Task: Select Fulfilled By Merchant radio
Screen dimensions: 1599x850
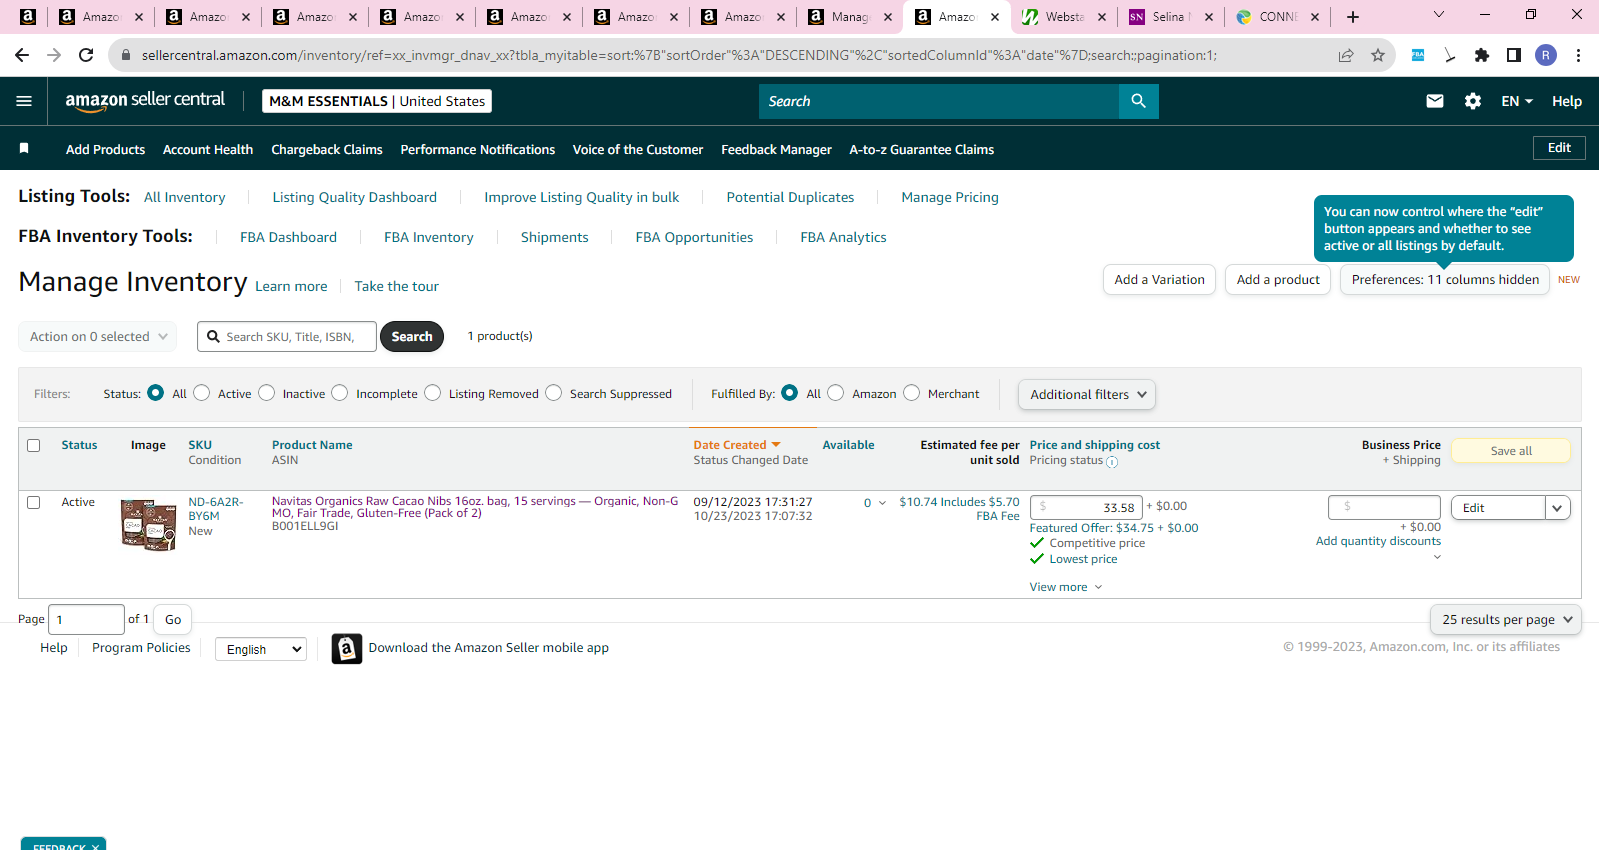Action: pyautogui.click(x=912, y=393)
